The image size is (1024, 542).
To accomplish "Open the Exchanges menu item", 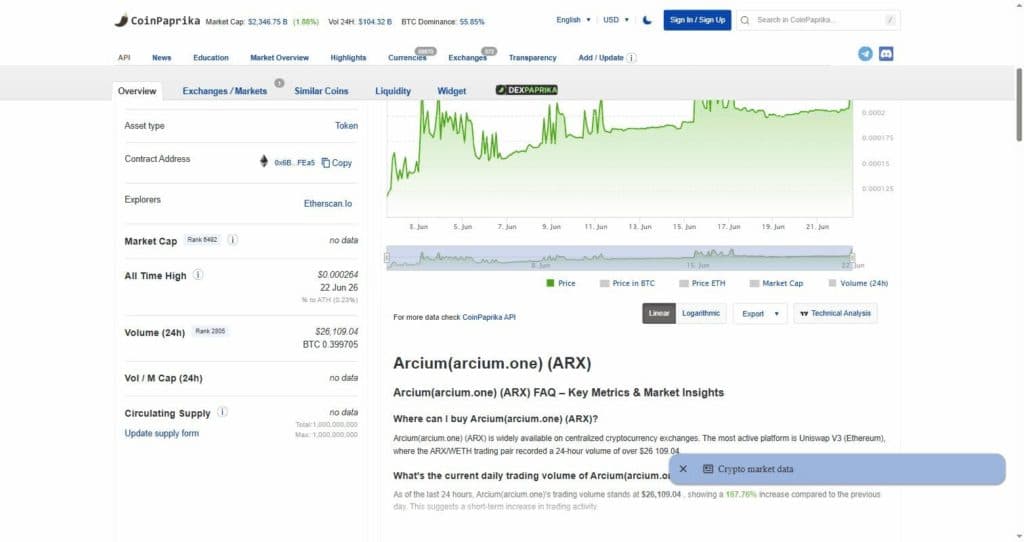I will coord(467,57).
